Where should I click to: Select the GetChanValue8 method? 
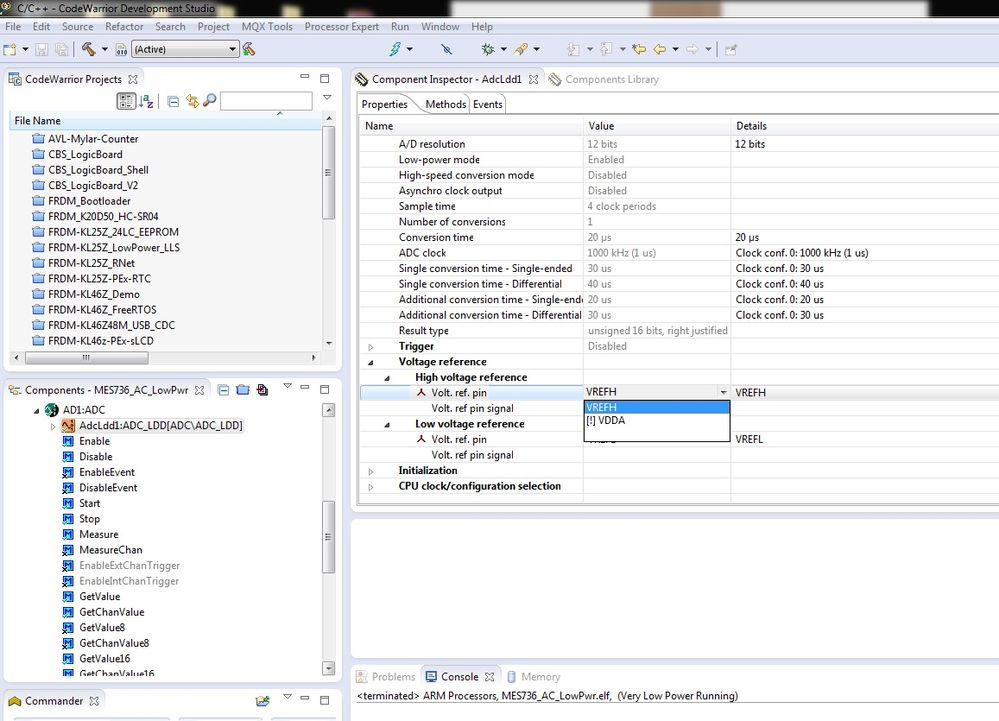point(114,643)
